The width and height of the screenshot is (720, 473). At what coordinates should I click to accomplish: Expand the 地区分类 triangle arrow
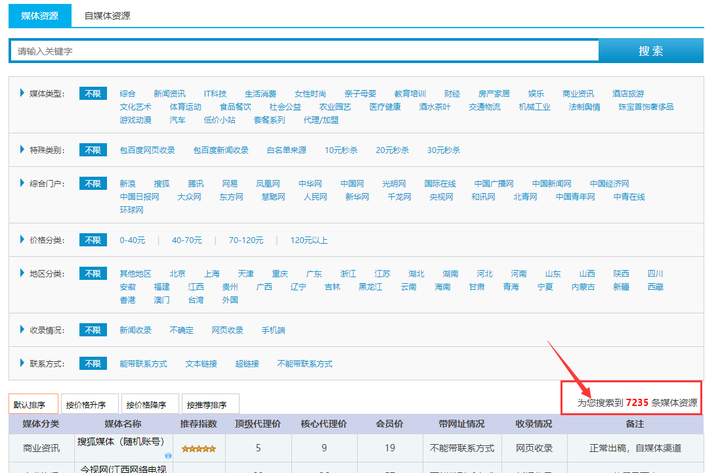tap(22, 273)
